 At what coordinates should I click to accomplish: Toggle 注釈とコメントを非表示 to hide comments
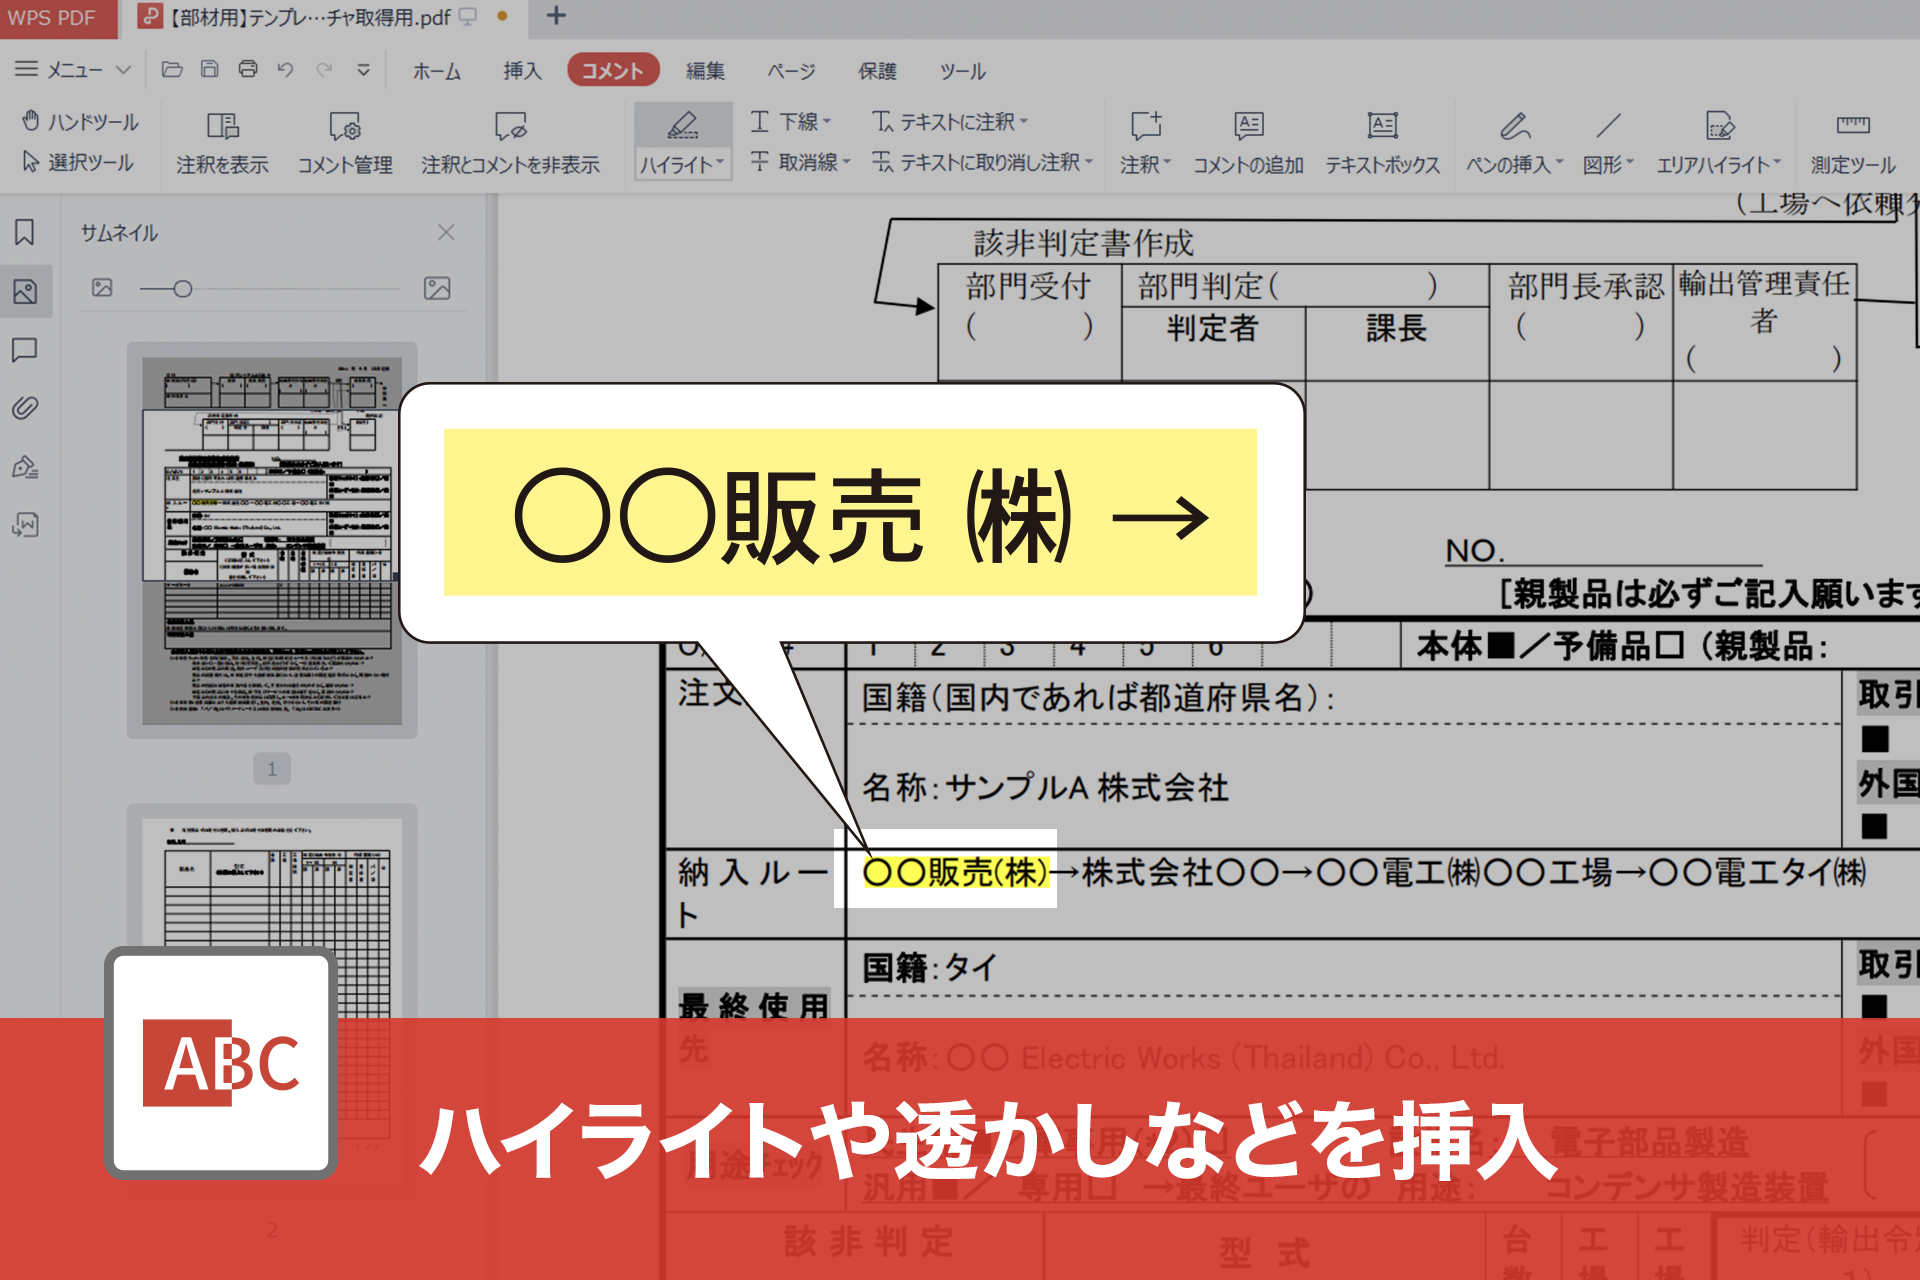tap(509, 140)
